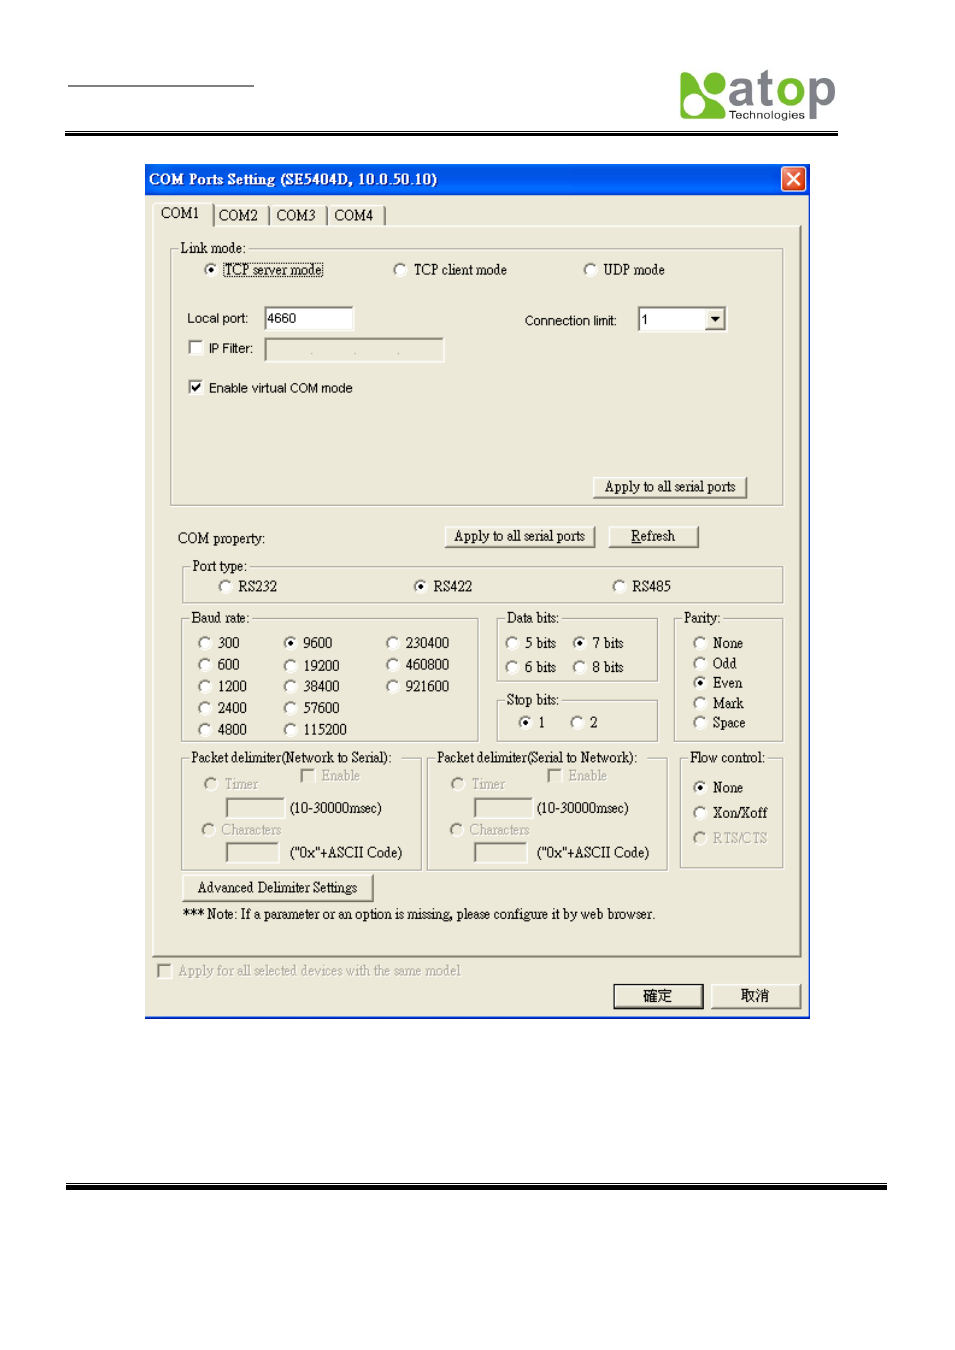Switch to the COM1 tab
This screenshot has height=1350, width=955.
(x=180, y=213)
